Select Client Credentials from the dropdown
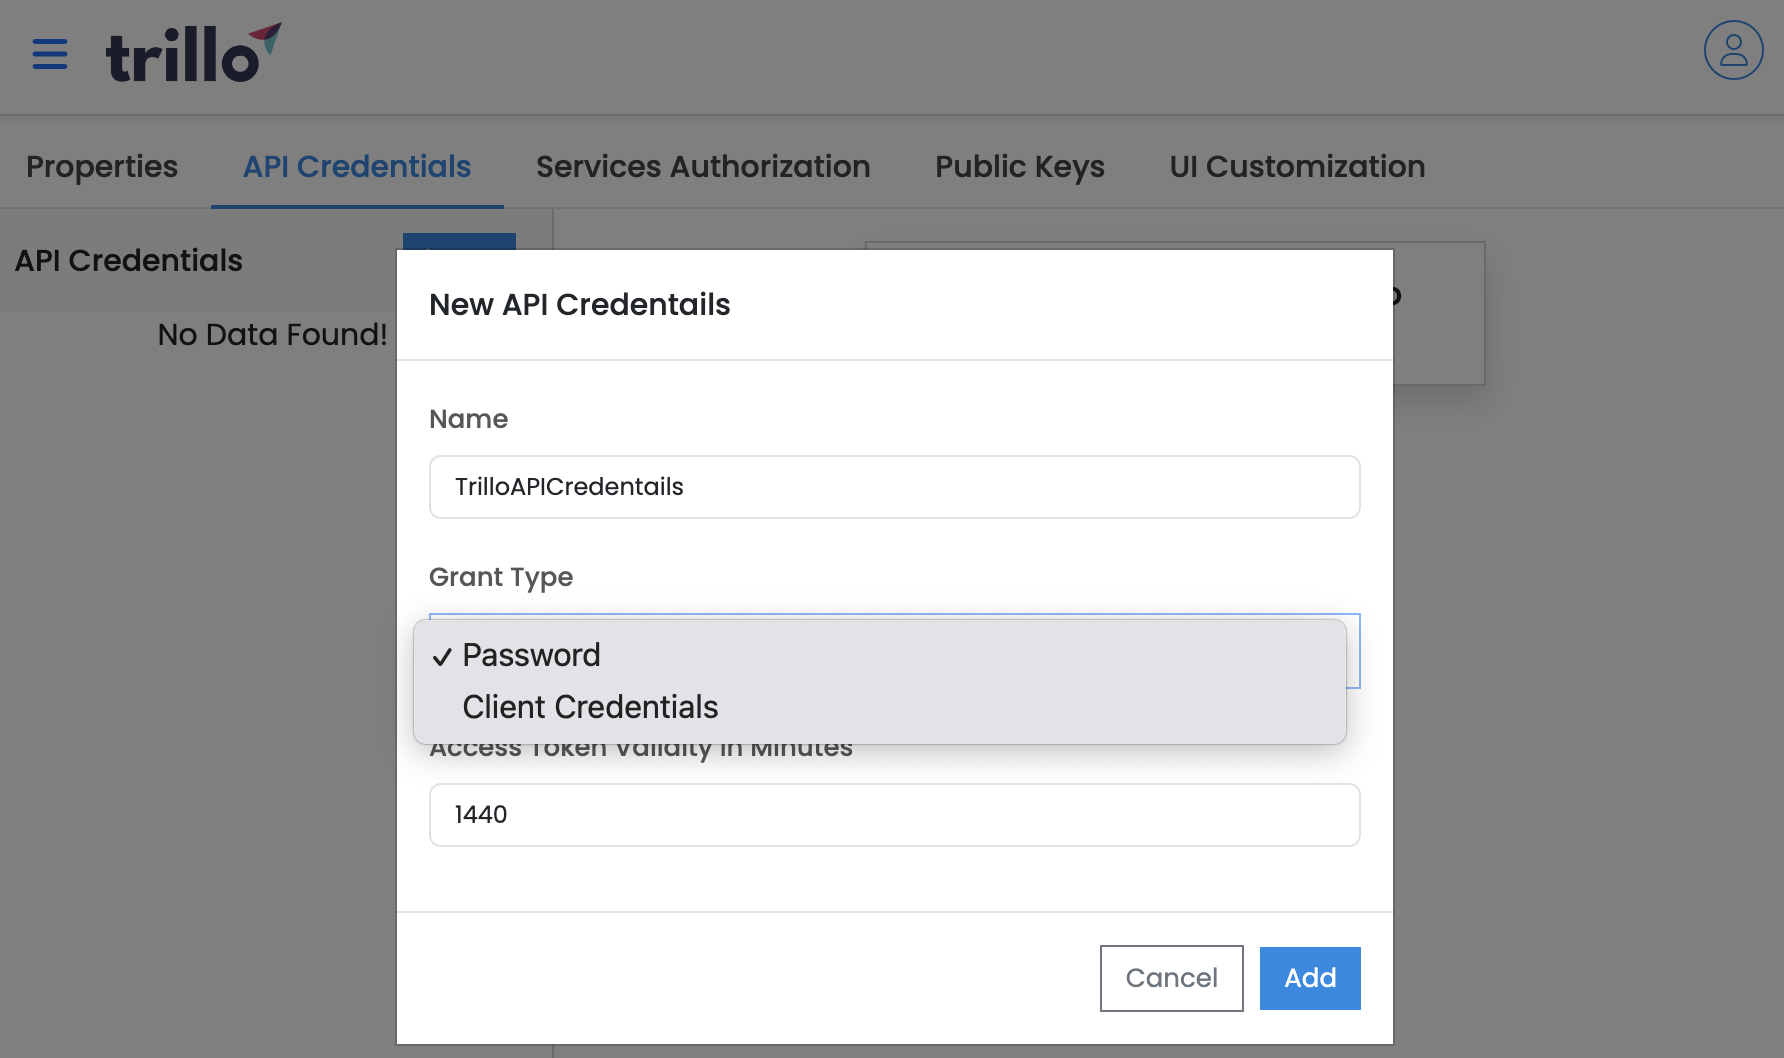The image size is (1784, 1058). [590, 707]
